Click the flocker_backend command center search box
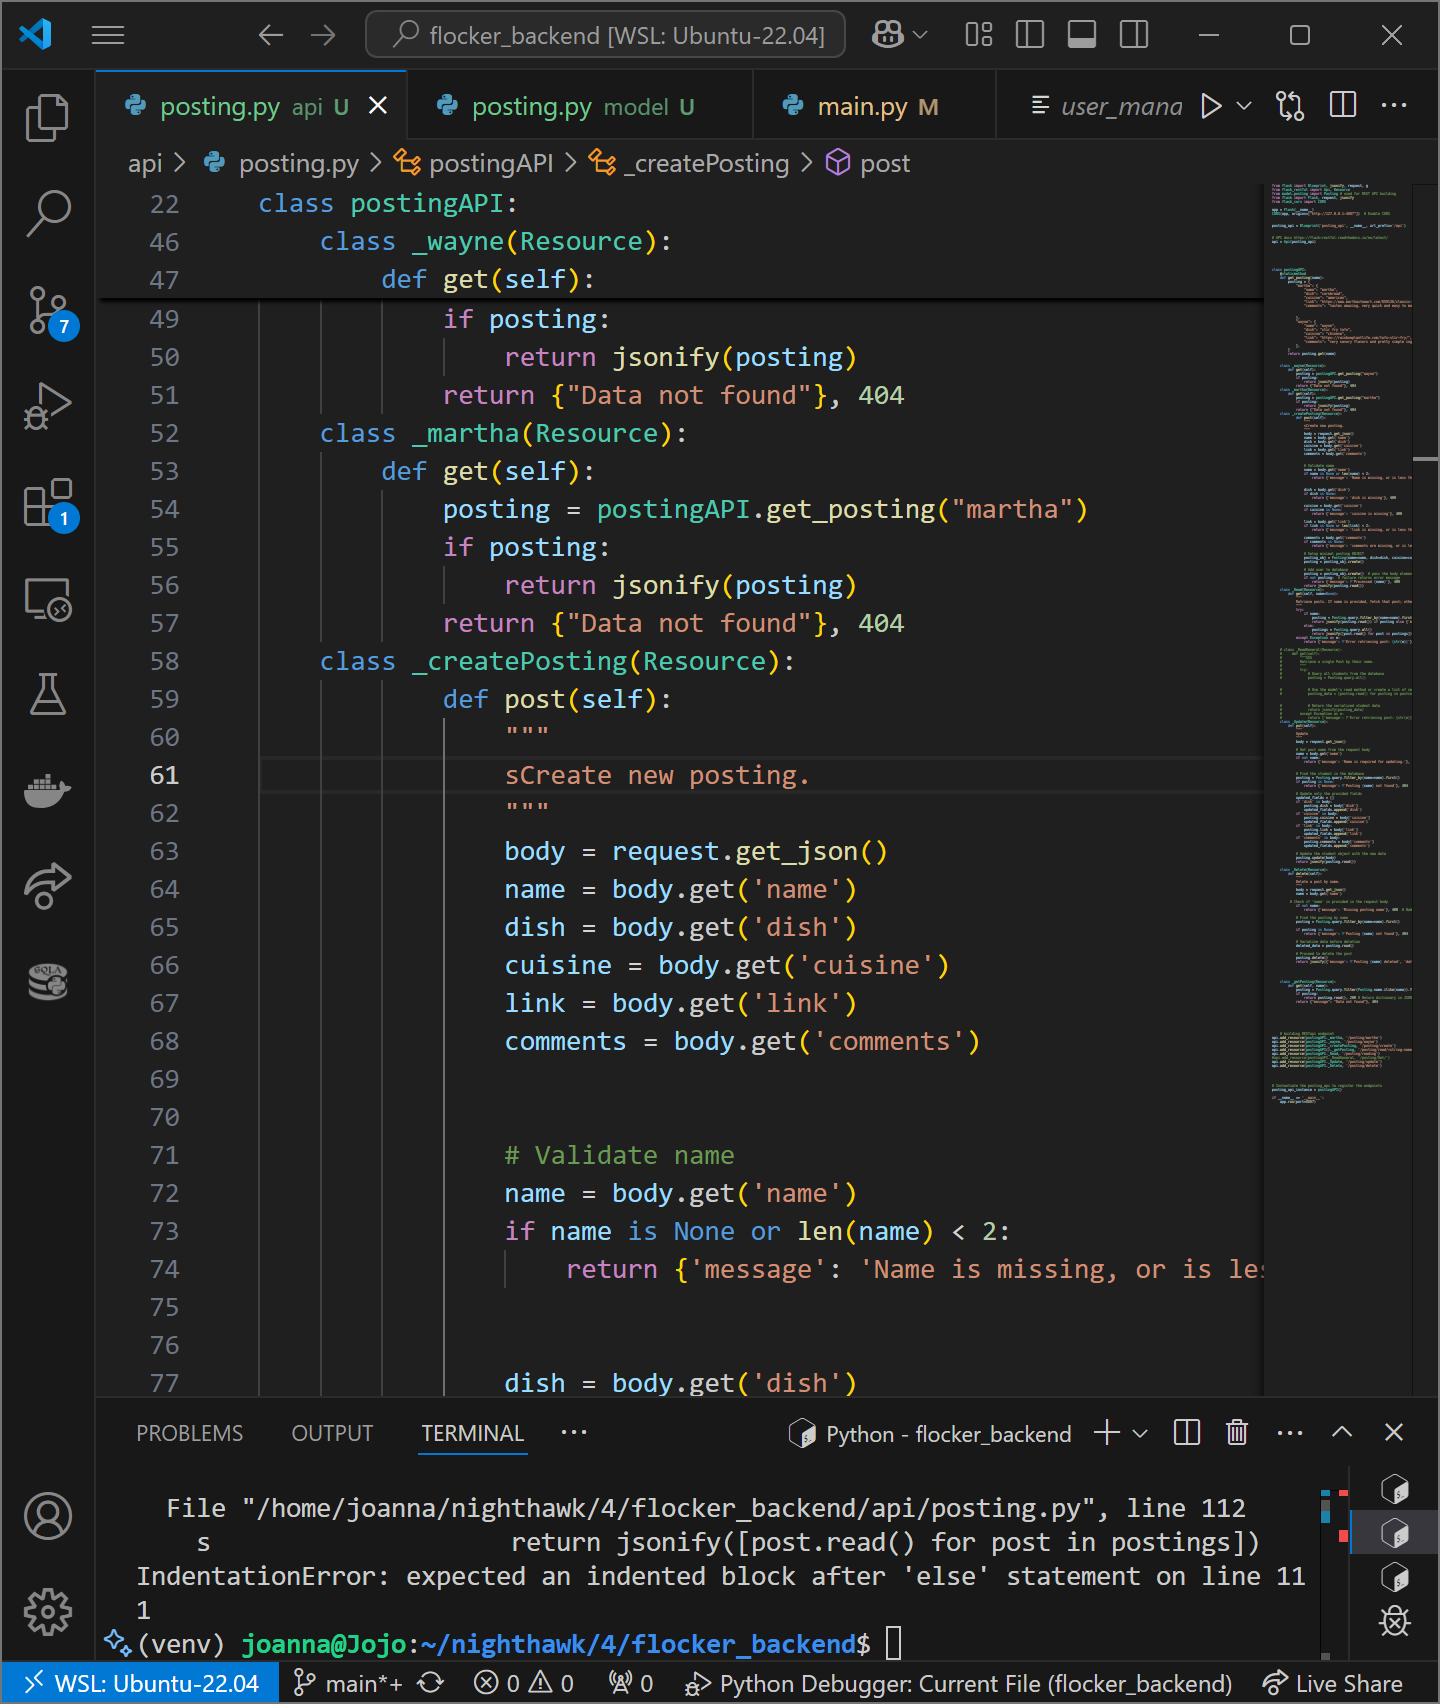This screenshot has height=1704, width=1440. click(x=606, y=35)
